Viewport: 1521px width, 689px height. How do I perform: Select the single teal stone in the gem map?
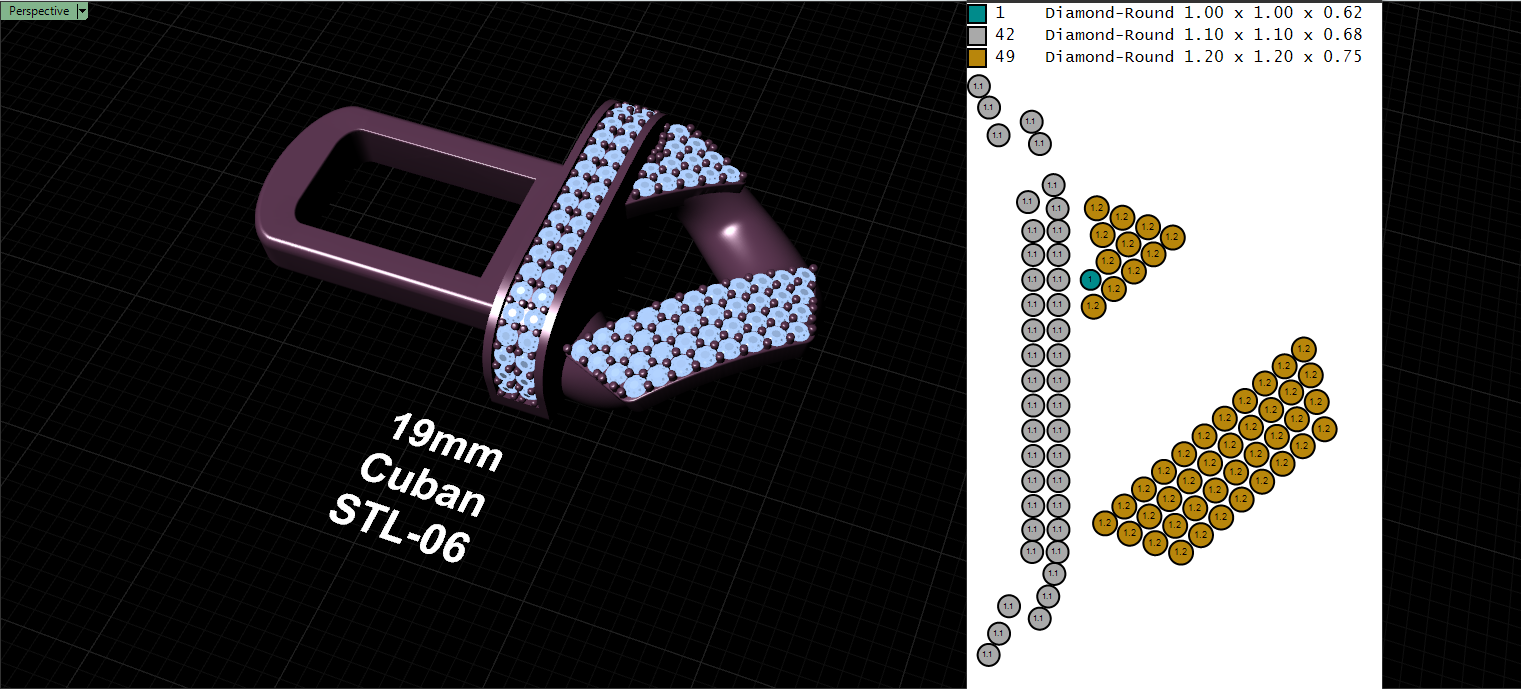point(1090,280)
